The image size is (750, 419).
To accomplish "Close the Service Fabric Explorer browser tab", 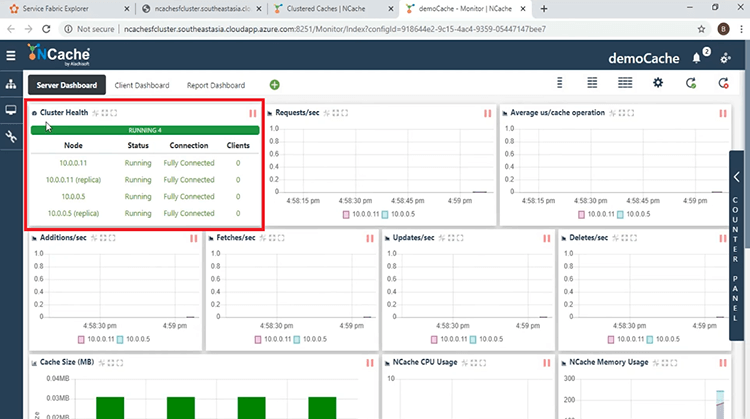I will 126,9.
